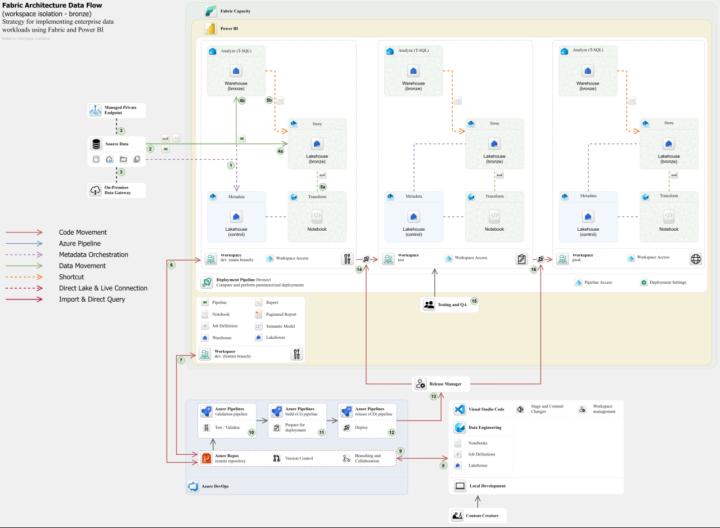Click the Source Data database icon
Screen dimensions: 720x528
pyautogui.click(x=96, y=145)
